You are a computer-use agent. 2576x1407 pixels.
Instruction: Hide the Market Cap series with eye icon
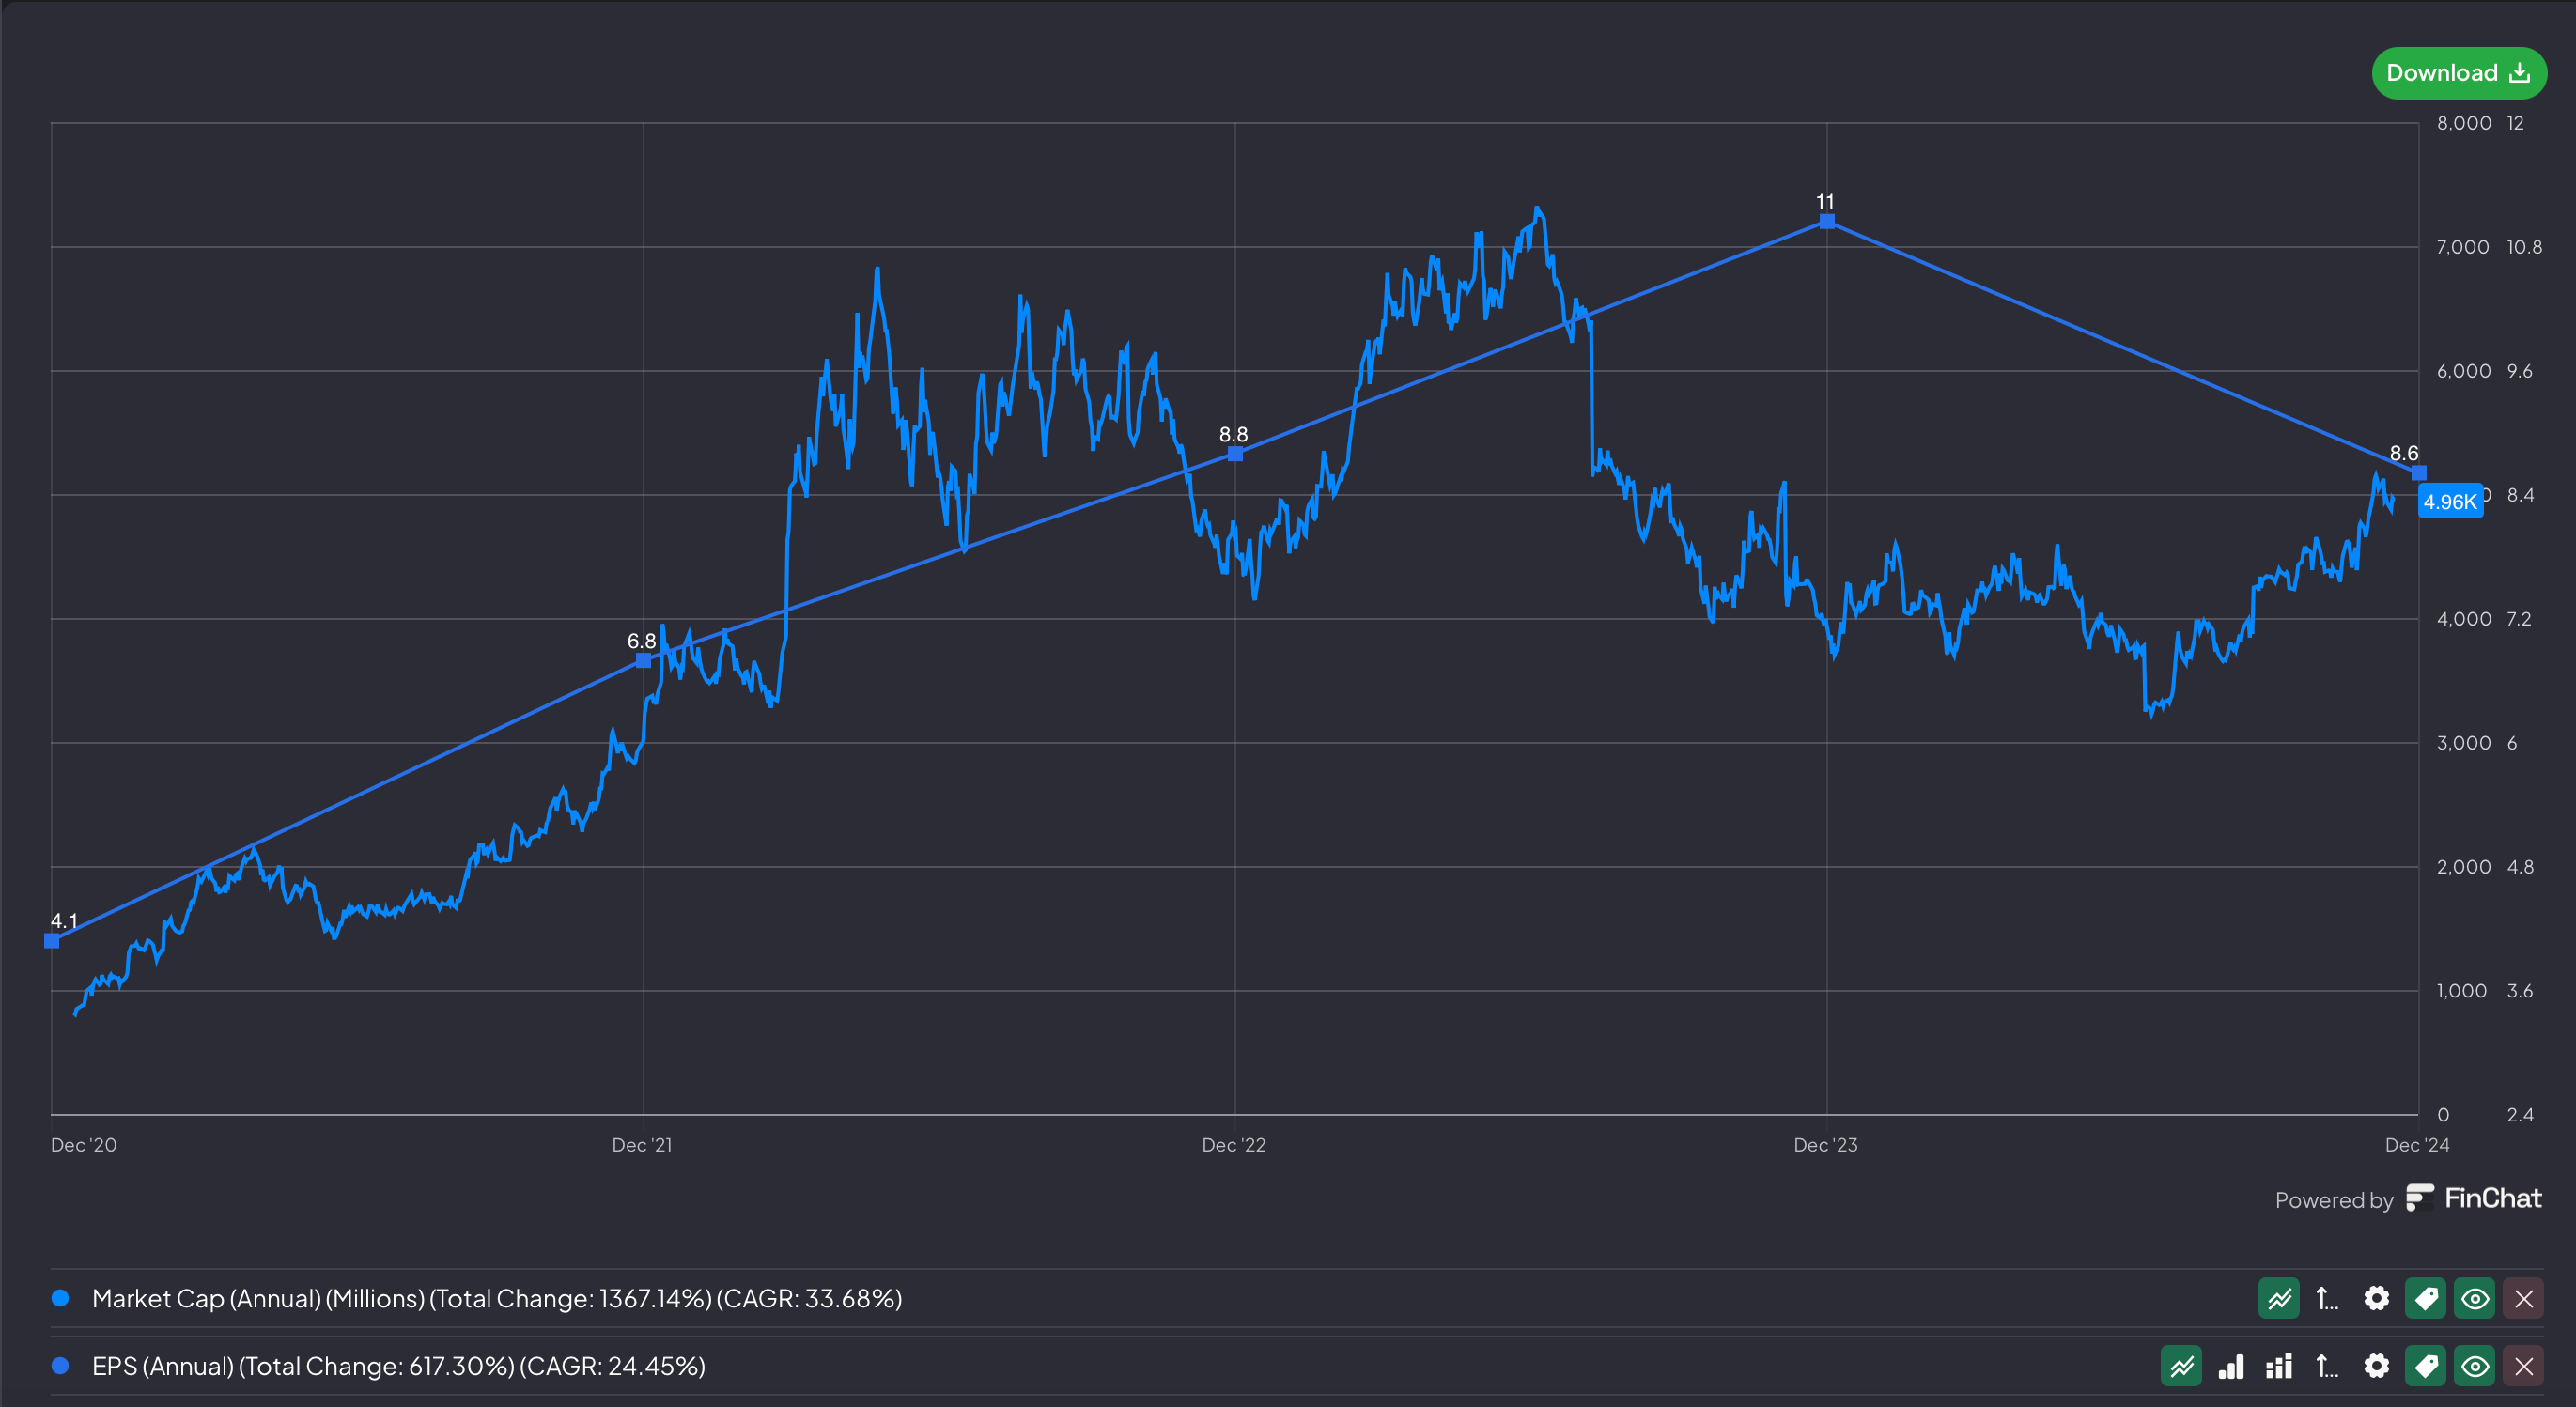click(x=2474, y=1299)
